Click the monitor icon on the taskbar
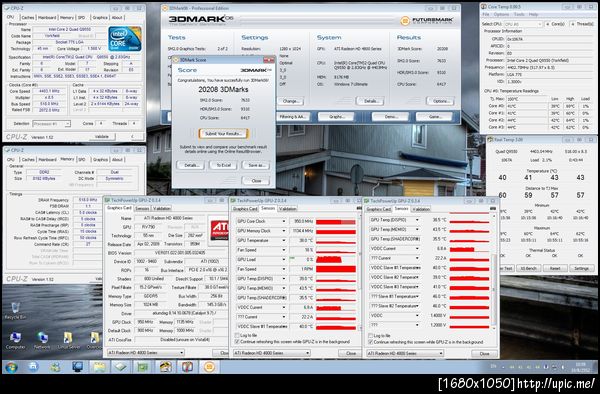The image size is (600, 394). click(x=78, y=367)
